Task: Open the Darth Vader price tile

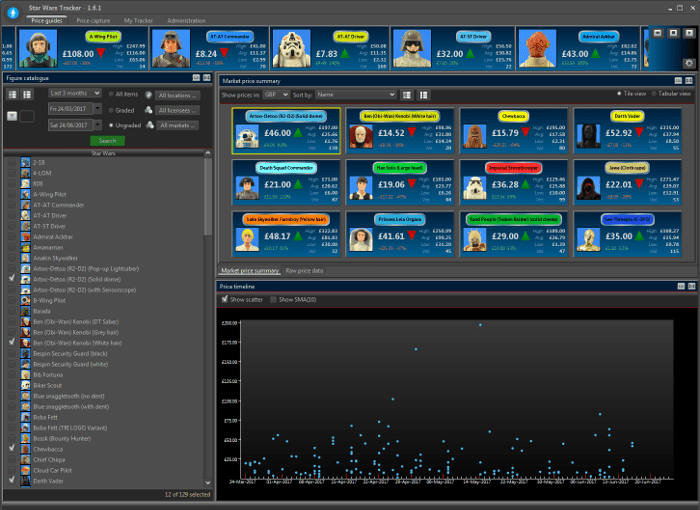Action: (627, 130)
